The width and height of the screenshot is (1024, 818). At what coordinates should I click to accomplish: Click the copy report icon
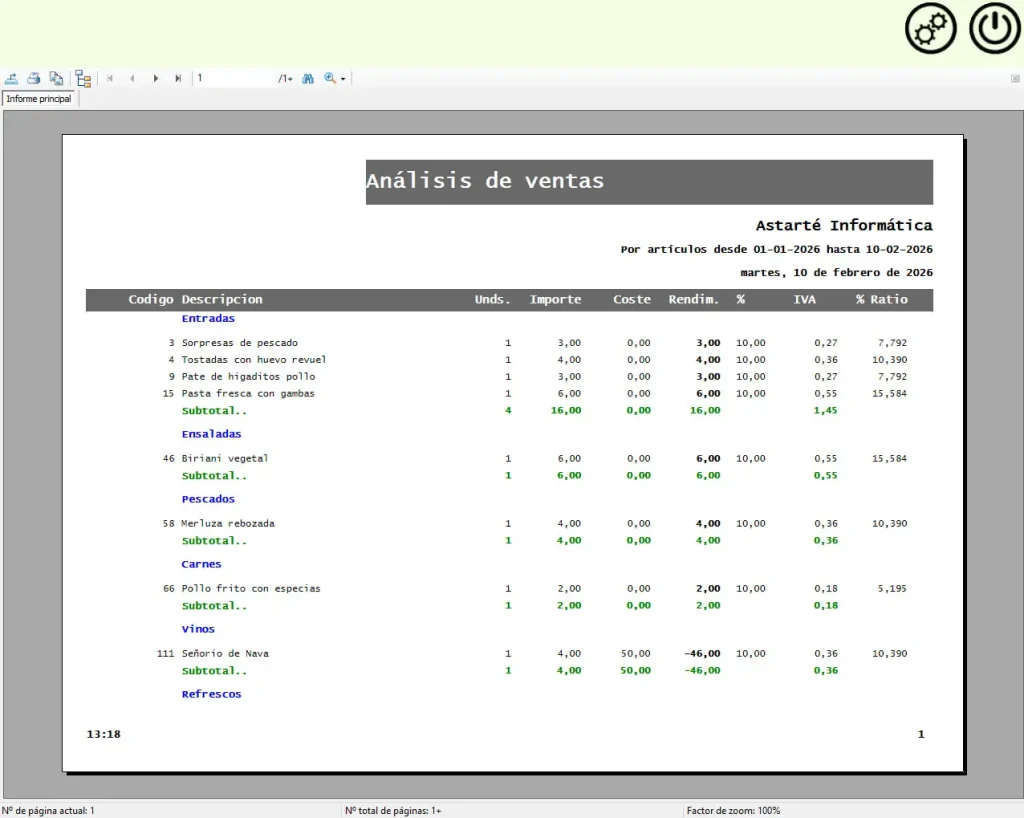56,78
